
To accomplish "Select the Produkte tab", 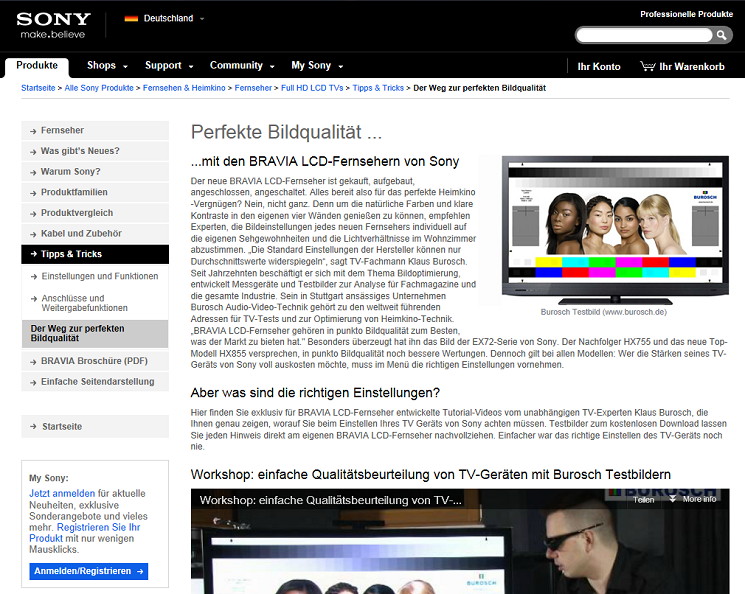I will (37, 66).
